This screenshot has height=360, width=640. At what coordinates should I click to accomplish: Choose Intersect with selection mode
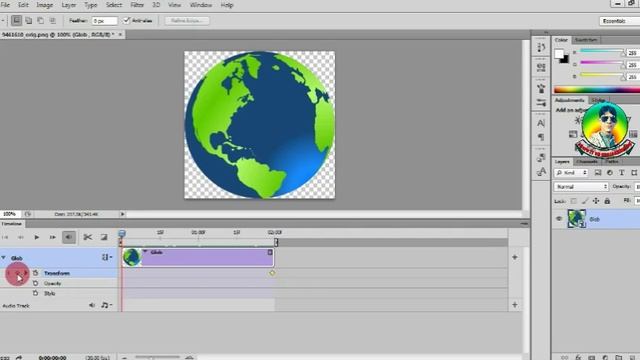pyautogui.click(x=52, y=20)
